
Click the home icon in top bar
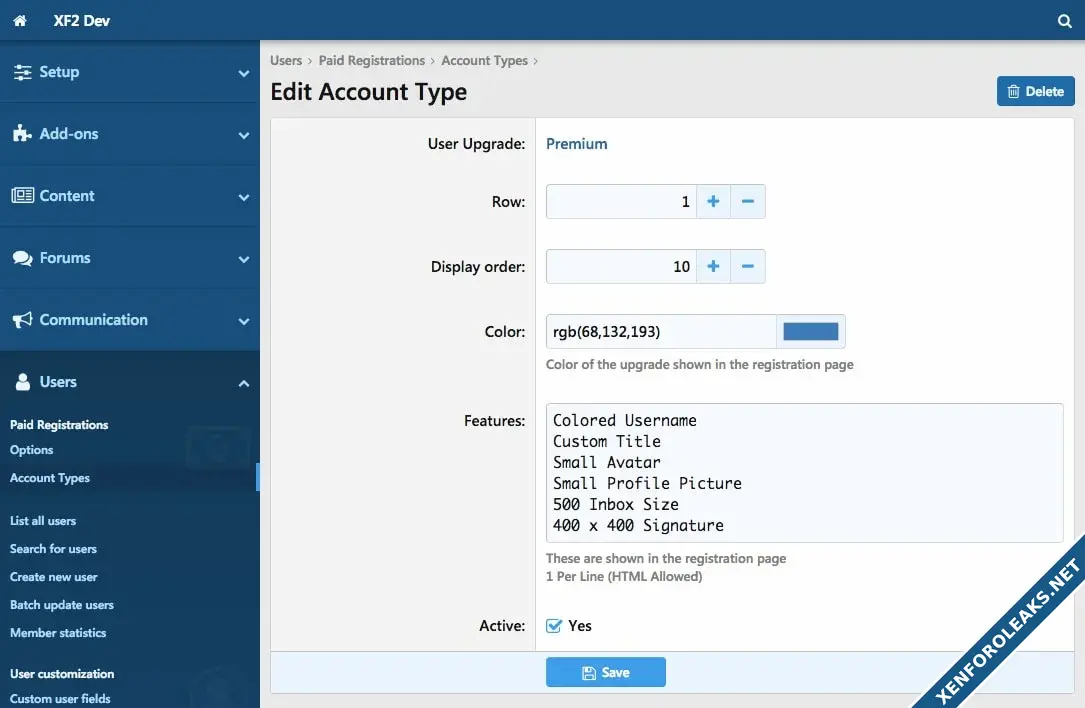pyautogui.click(x=20, y=20)
